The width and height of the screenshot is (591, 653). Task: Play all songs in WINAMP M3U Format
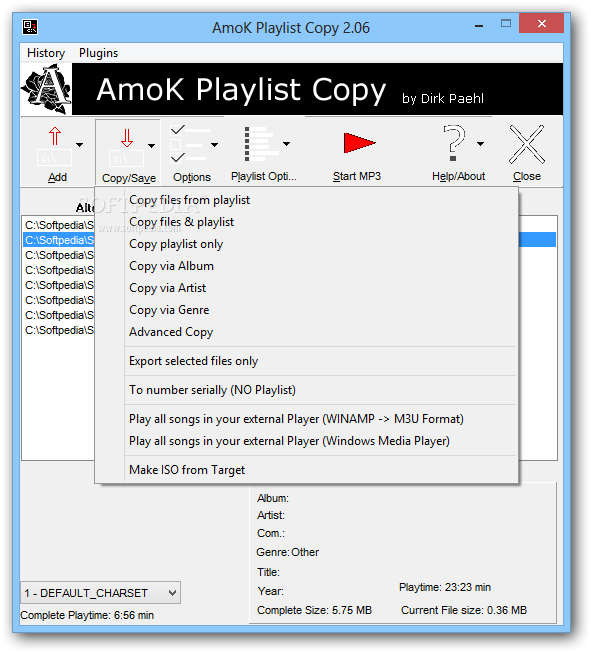click(307, 419)
